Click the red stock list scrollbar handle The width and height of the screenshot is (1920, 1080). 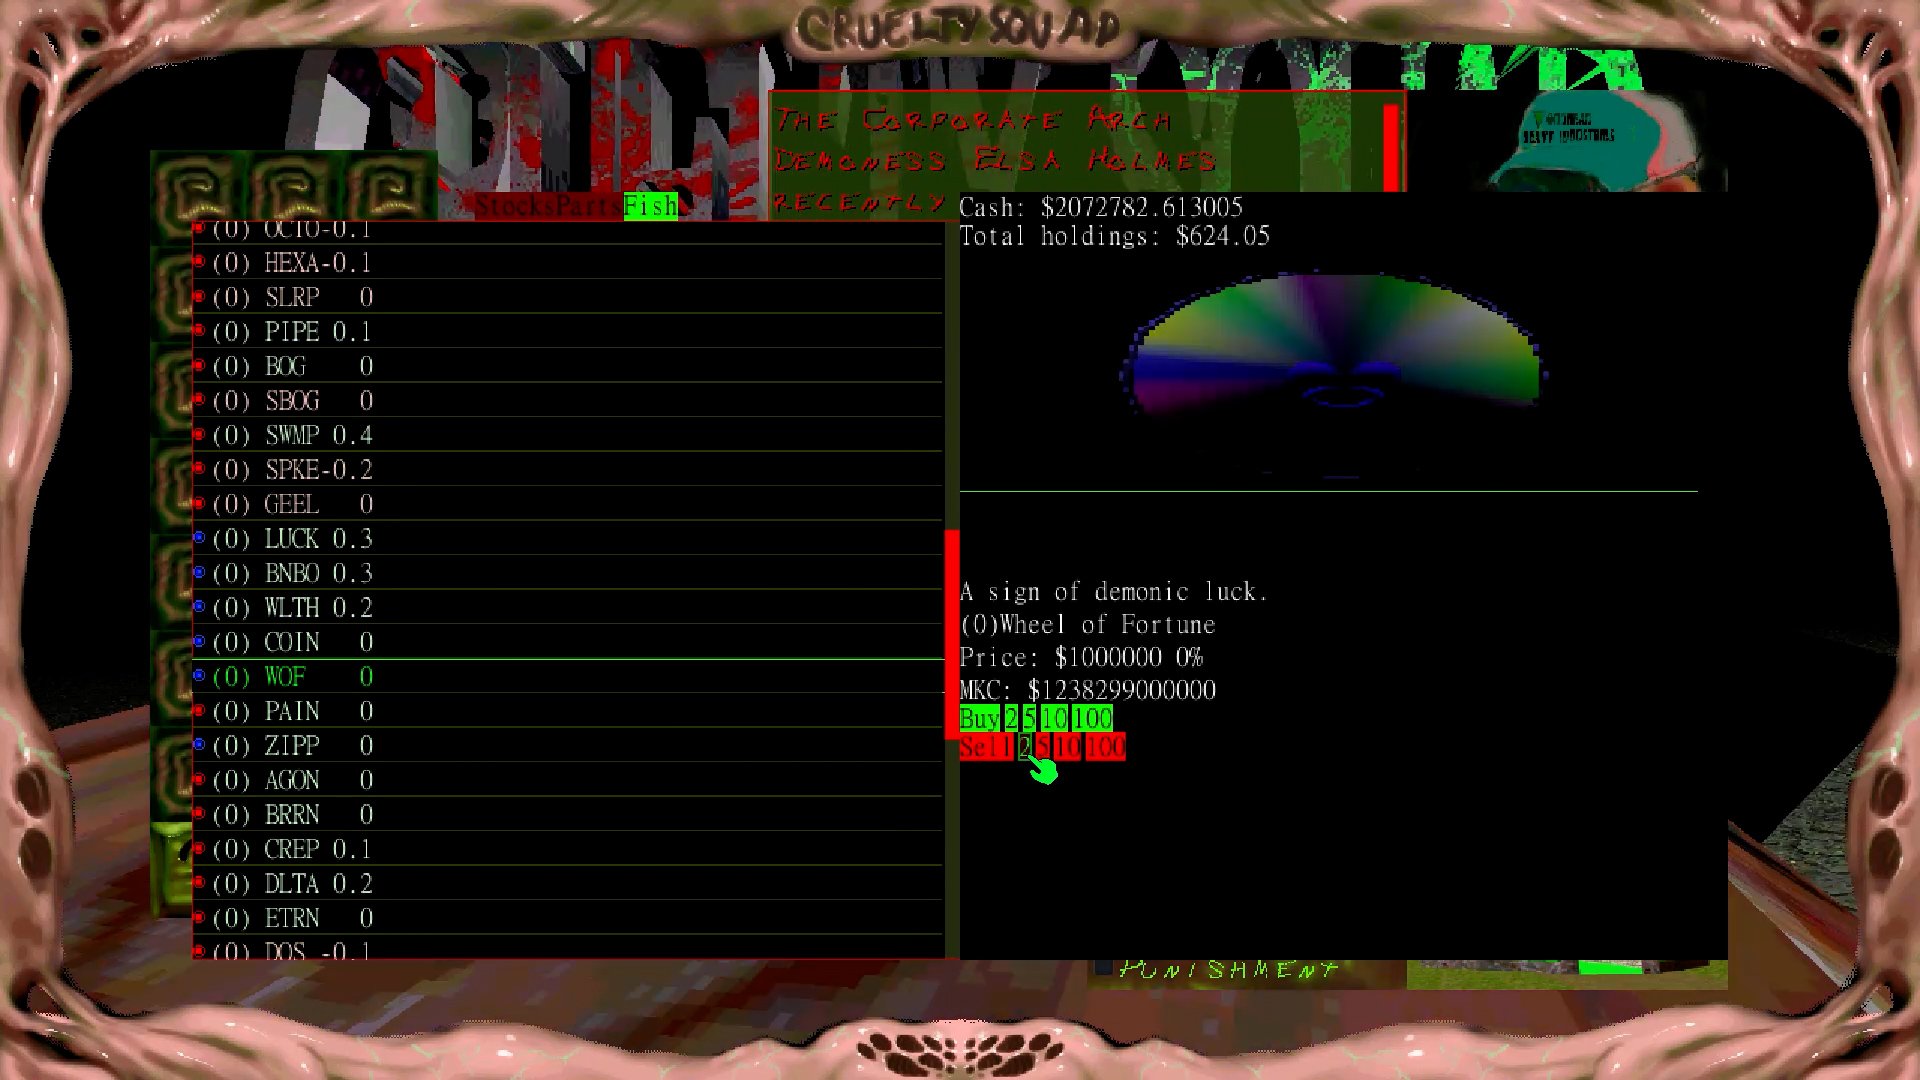[x=952, y=635]
